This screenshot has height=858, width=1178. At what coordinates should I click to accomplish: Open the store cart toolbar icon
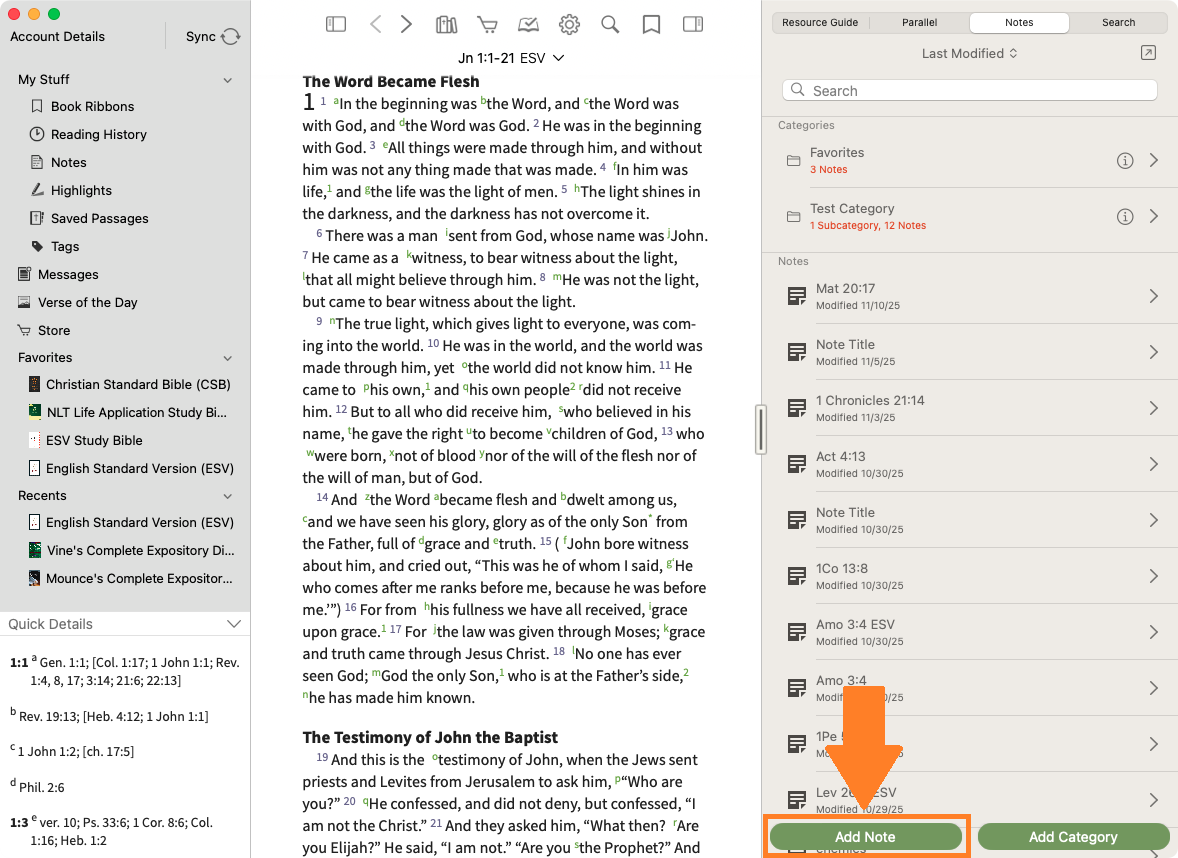click(487, 24)
